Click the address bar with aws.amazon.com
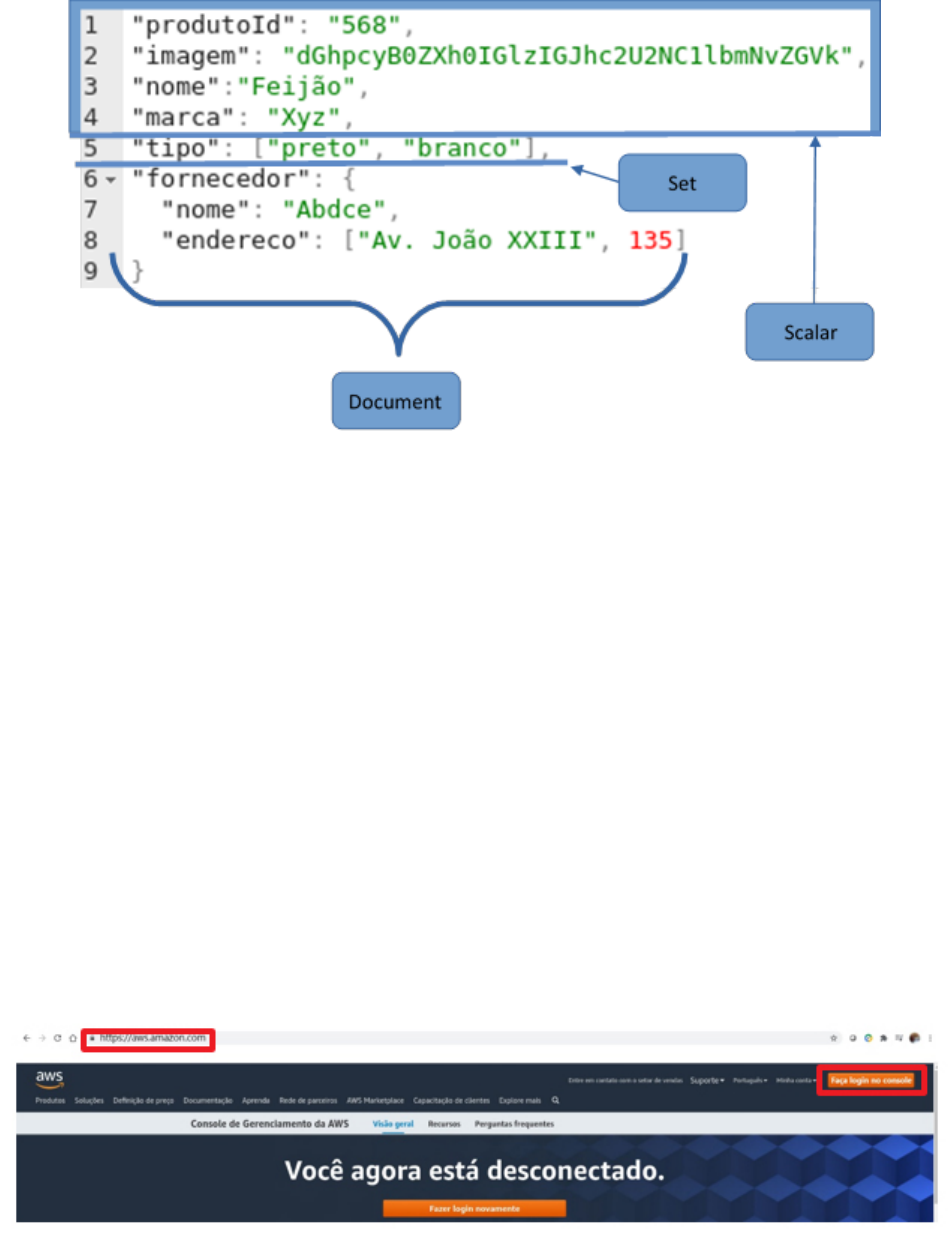 150,1039
